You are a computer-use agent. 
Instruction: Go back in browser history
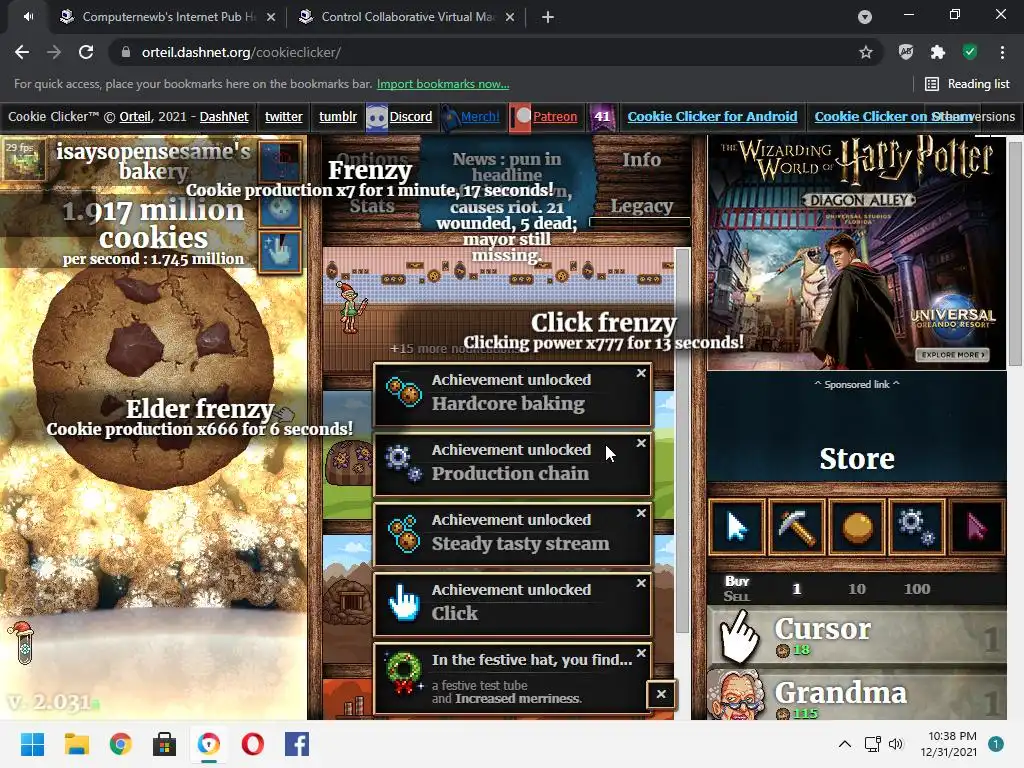click(x=22, y=52)
